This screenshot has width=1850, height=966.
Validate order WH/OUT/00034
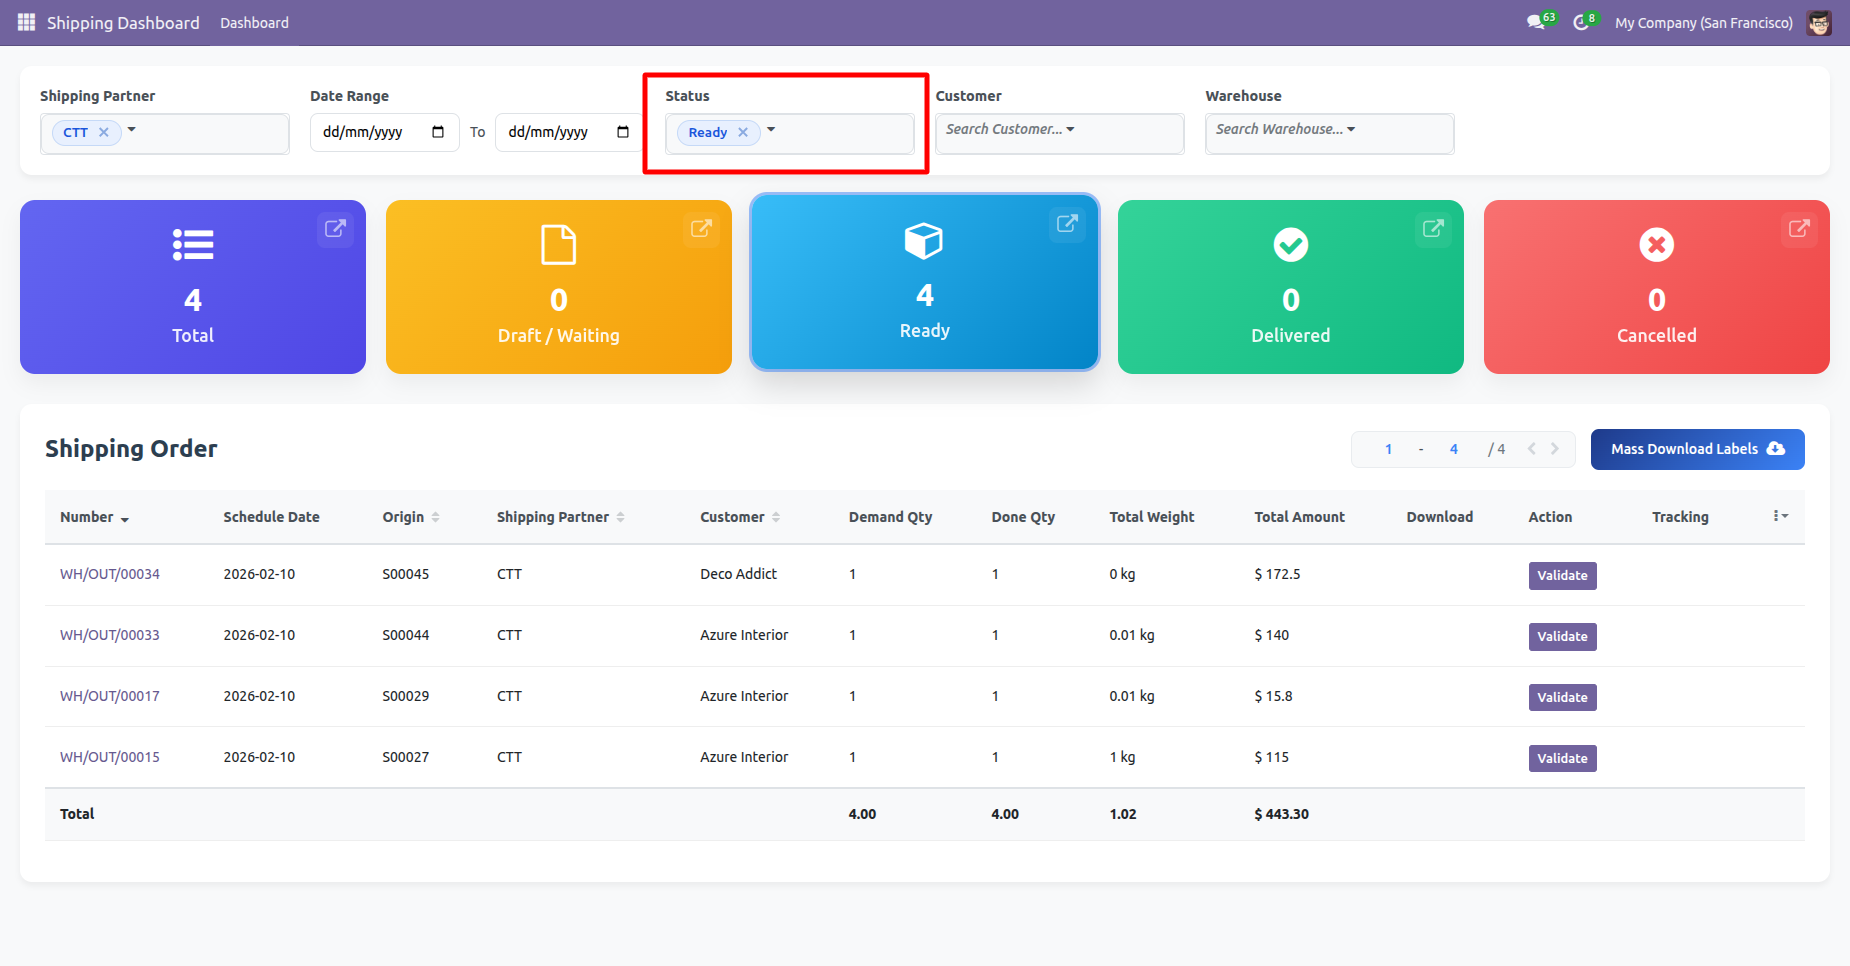pos(1562,575)
